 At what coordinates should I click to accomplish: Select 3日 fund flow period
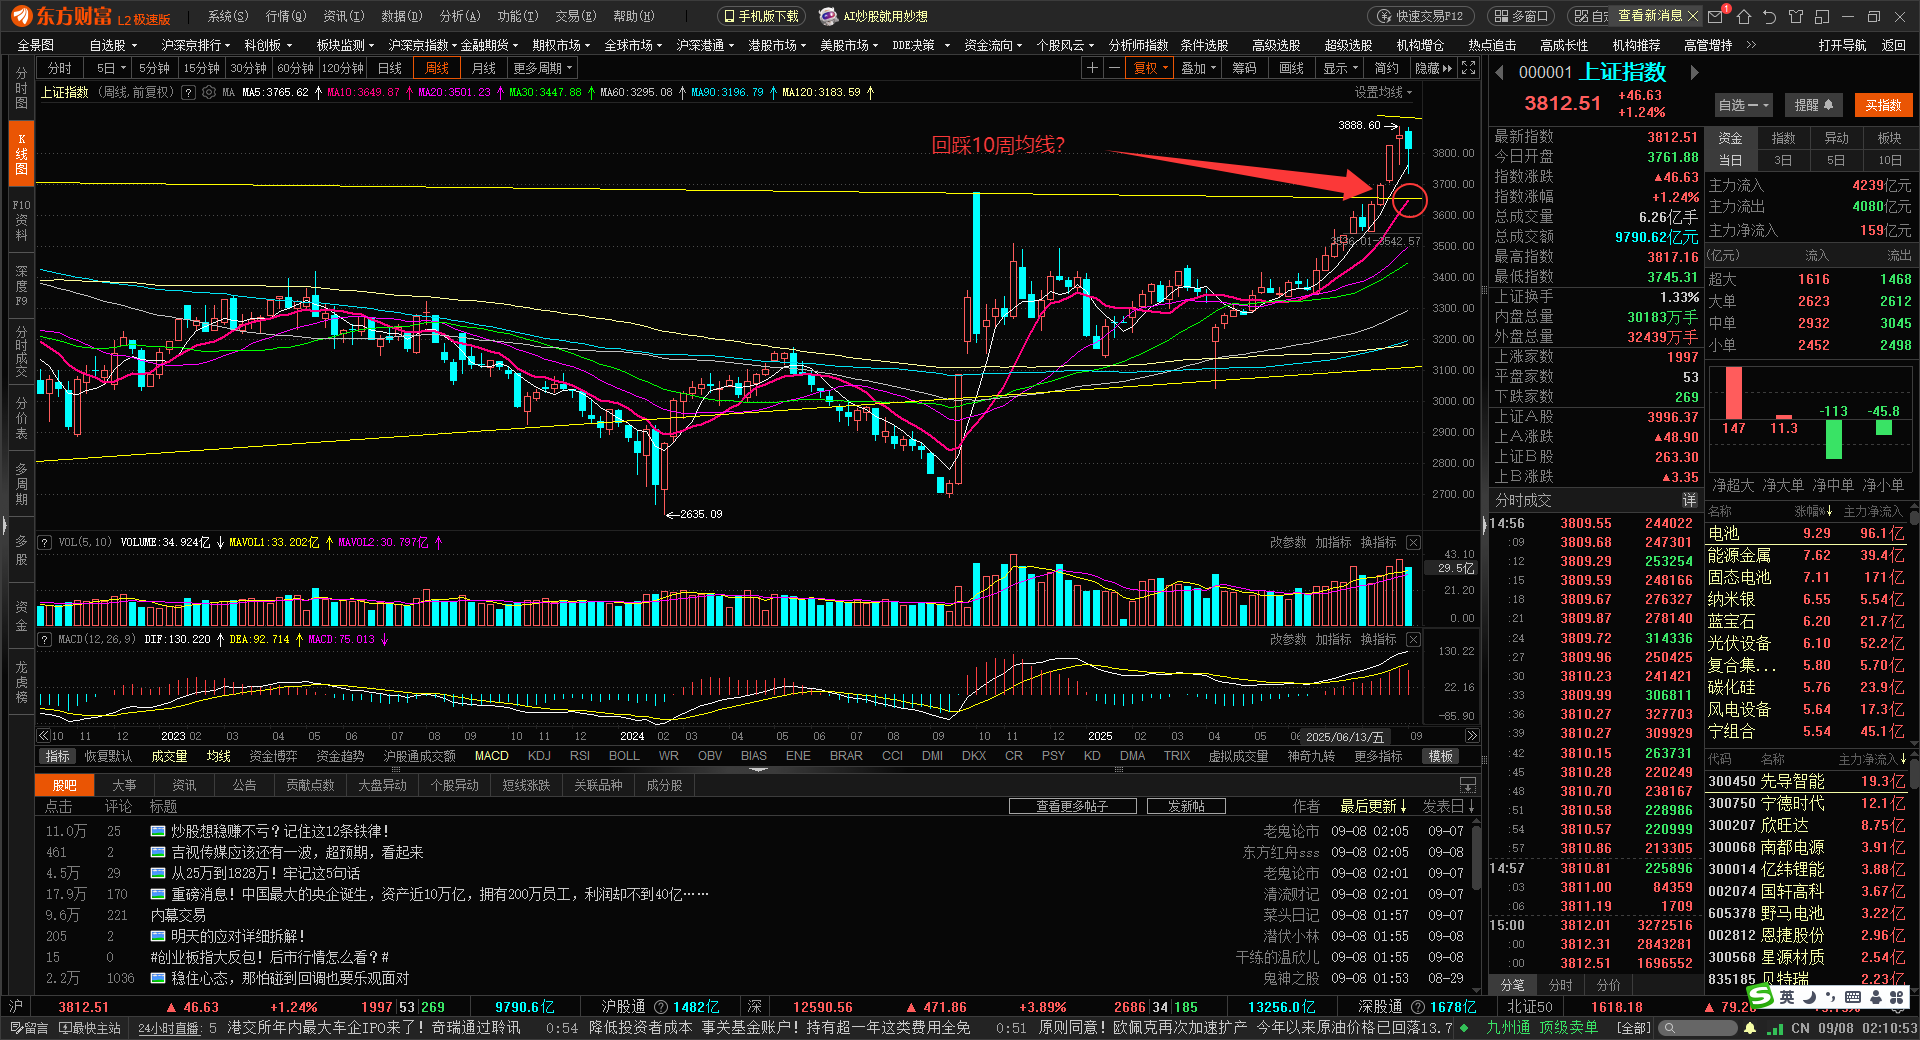coord(1783,160)
